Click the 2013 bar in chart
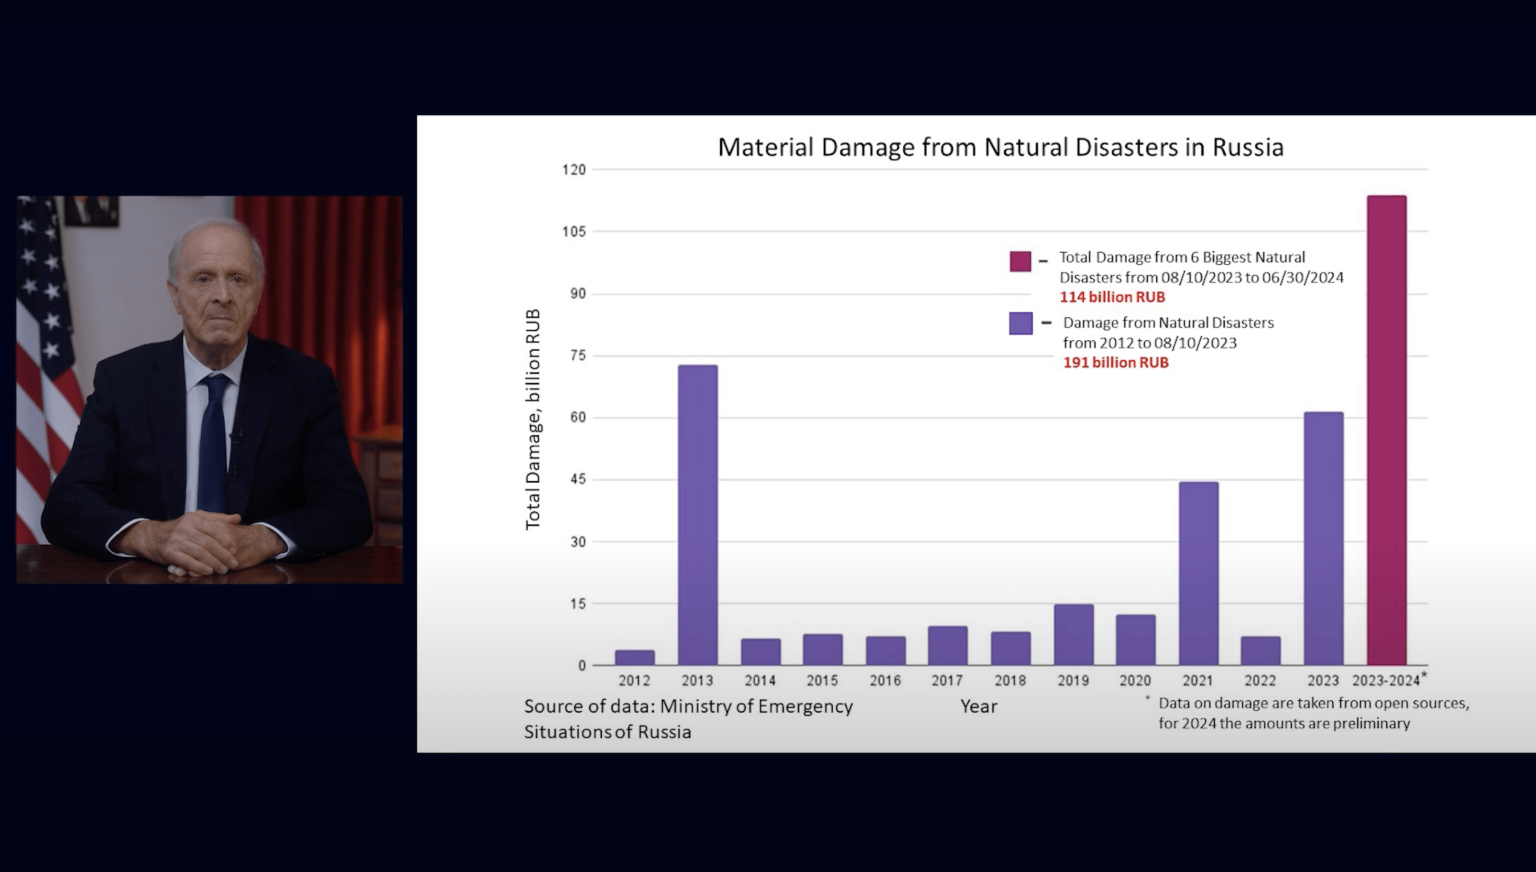Screen dimensions: 1536x872 697,515
